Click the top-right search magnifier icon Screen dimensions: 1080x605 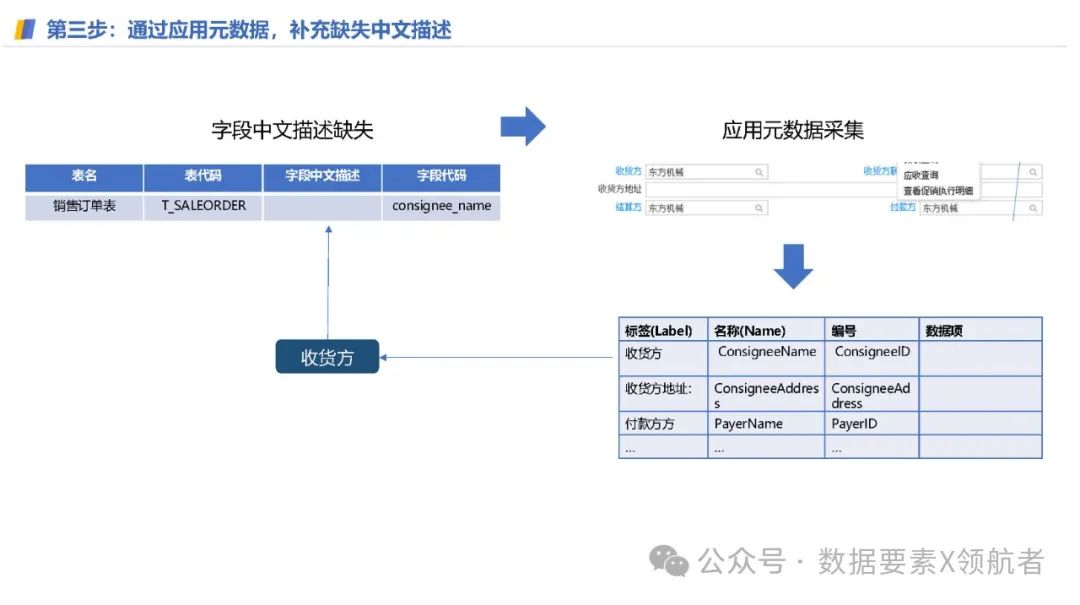coord(1033,170)
